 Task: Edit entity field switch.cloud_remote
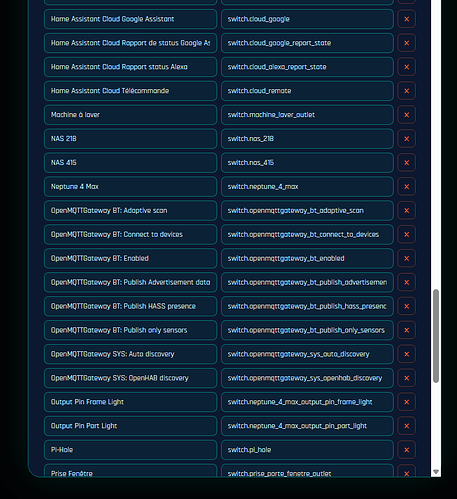coord(307,91)
